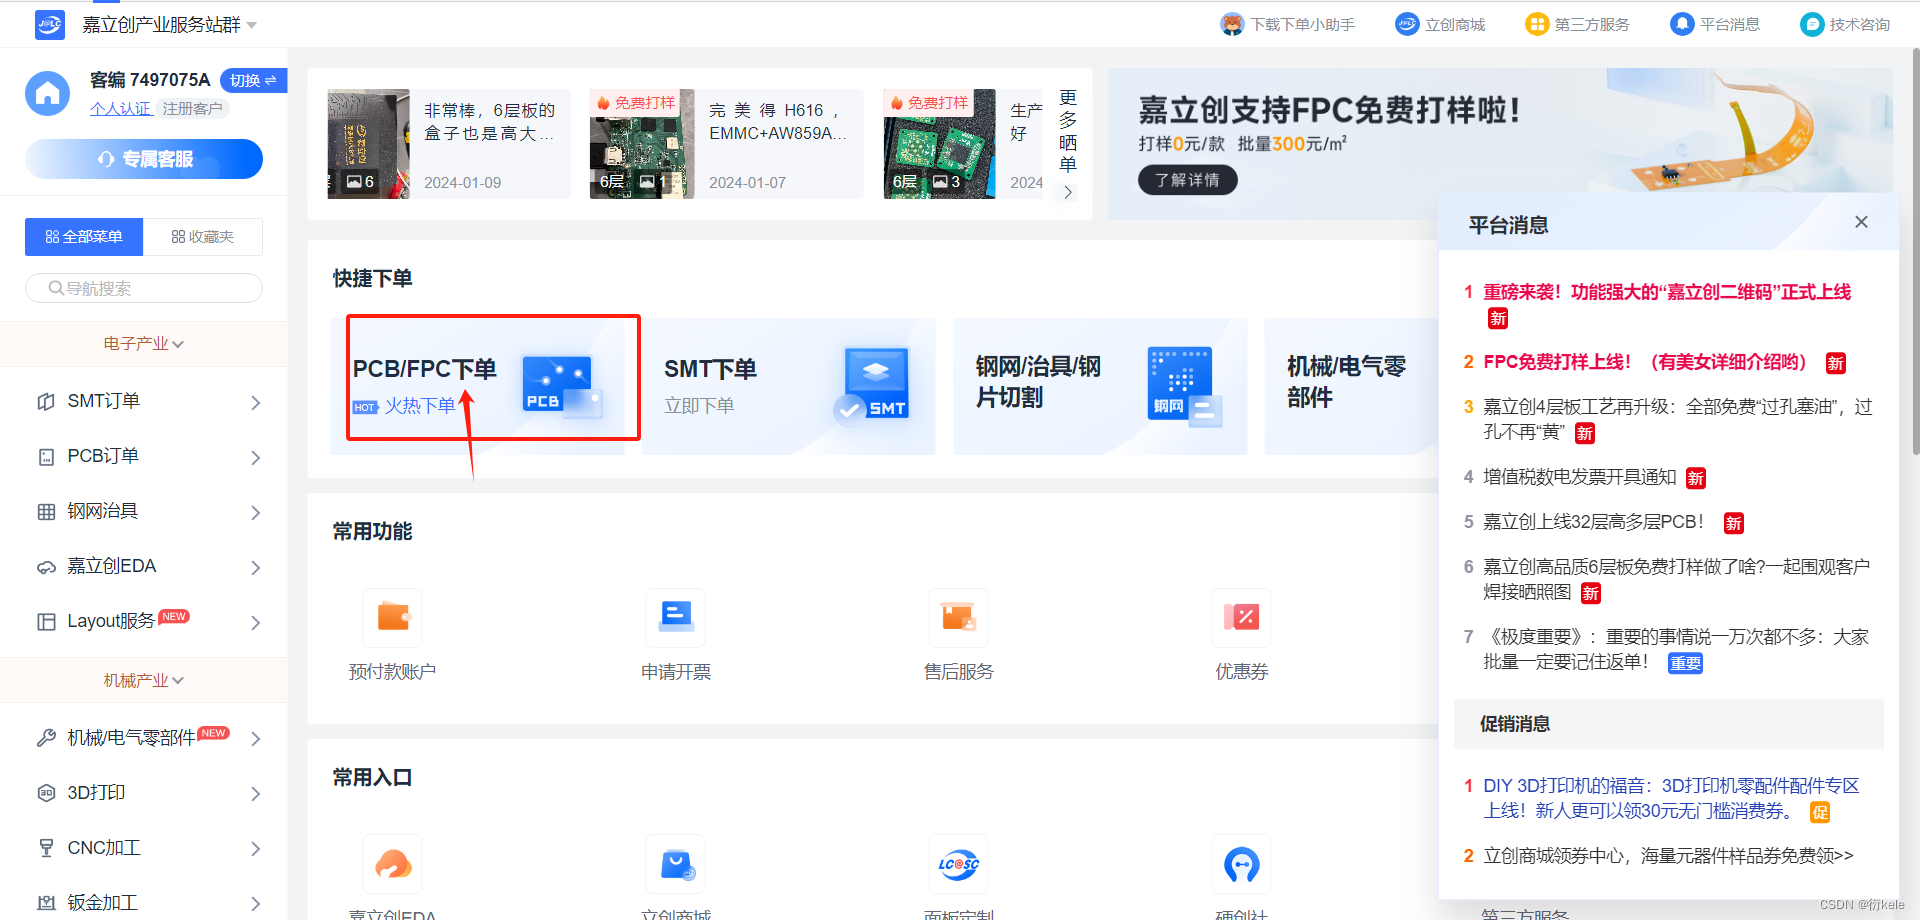The height and width of the screenshot is (920, 1920).
Task: Open the 嘉立创产业服务站群 site dropdown
Action: coord(170,24)
